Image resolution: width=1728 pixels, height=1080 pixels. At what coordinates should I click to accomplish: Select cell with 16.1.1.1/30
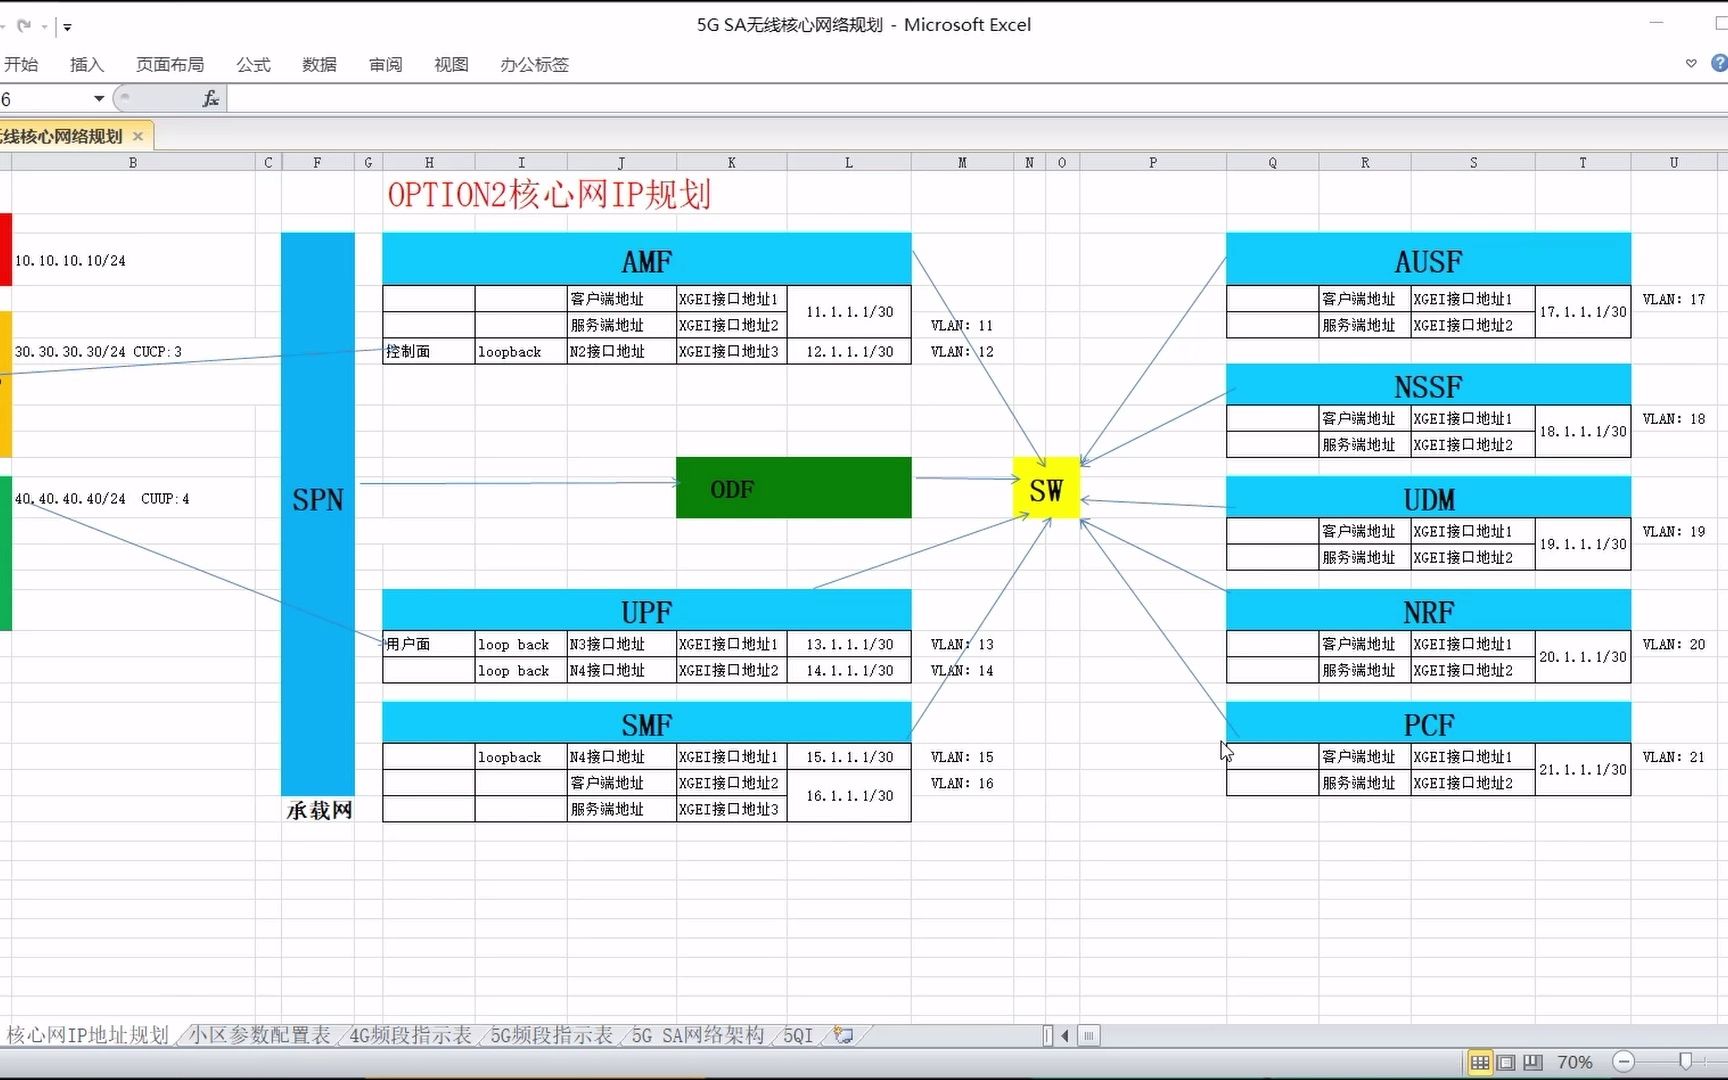pyautogui.click(x=849, y=796)
